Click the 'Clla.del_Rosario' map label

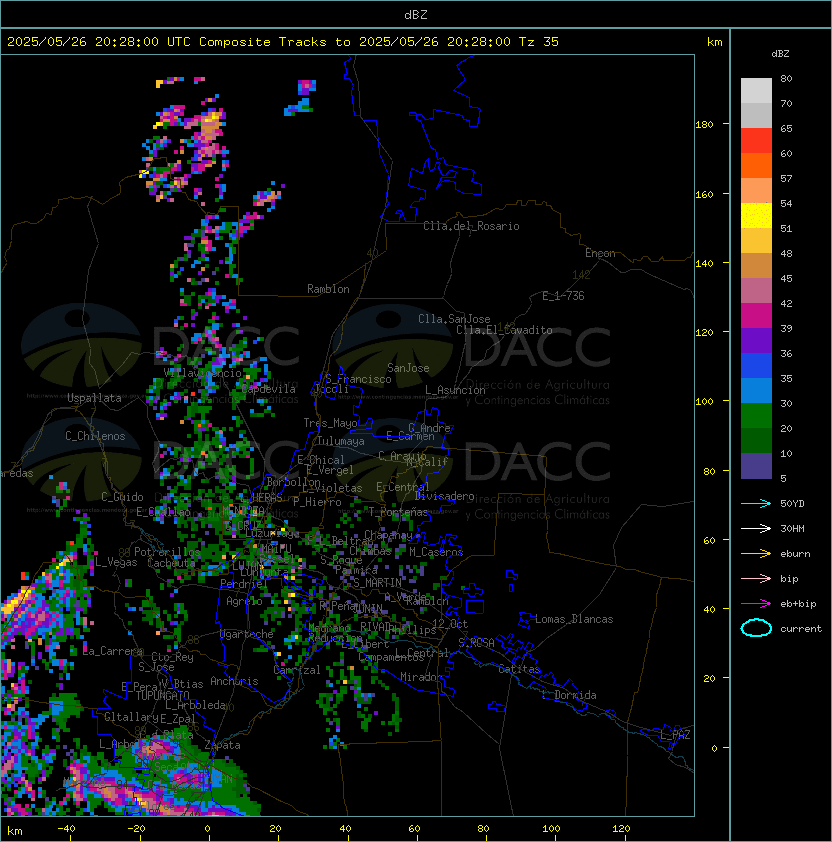coord(471,226)
